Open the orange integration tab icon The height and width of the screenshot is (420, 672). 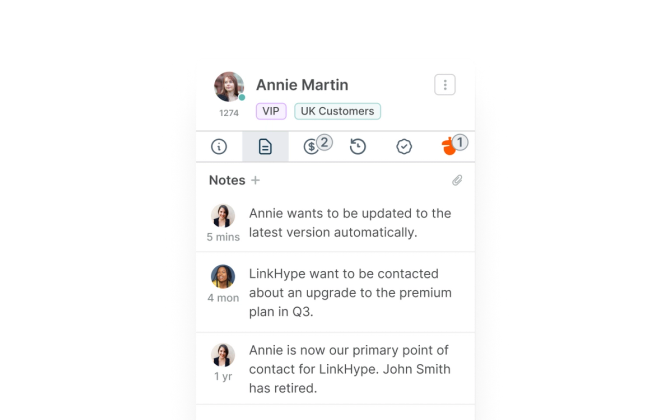[449, 147]
